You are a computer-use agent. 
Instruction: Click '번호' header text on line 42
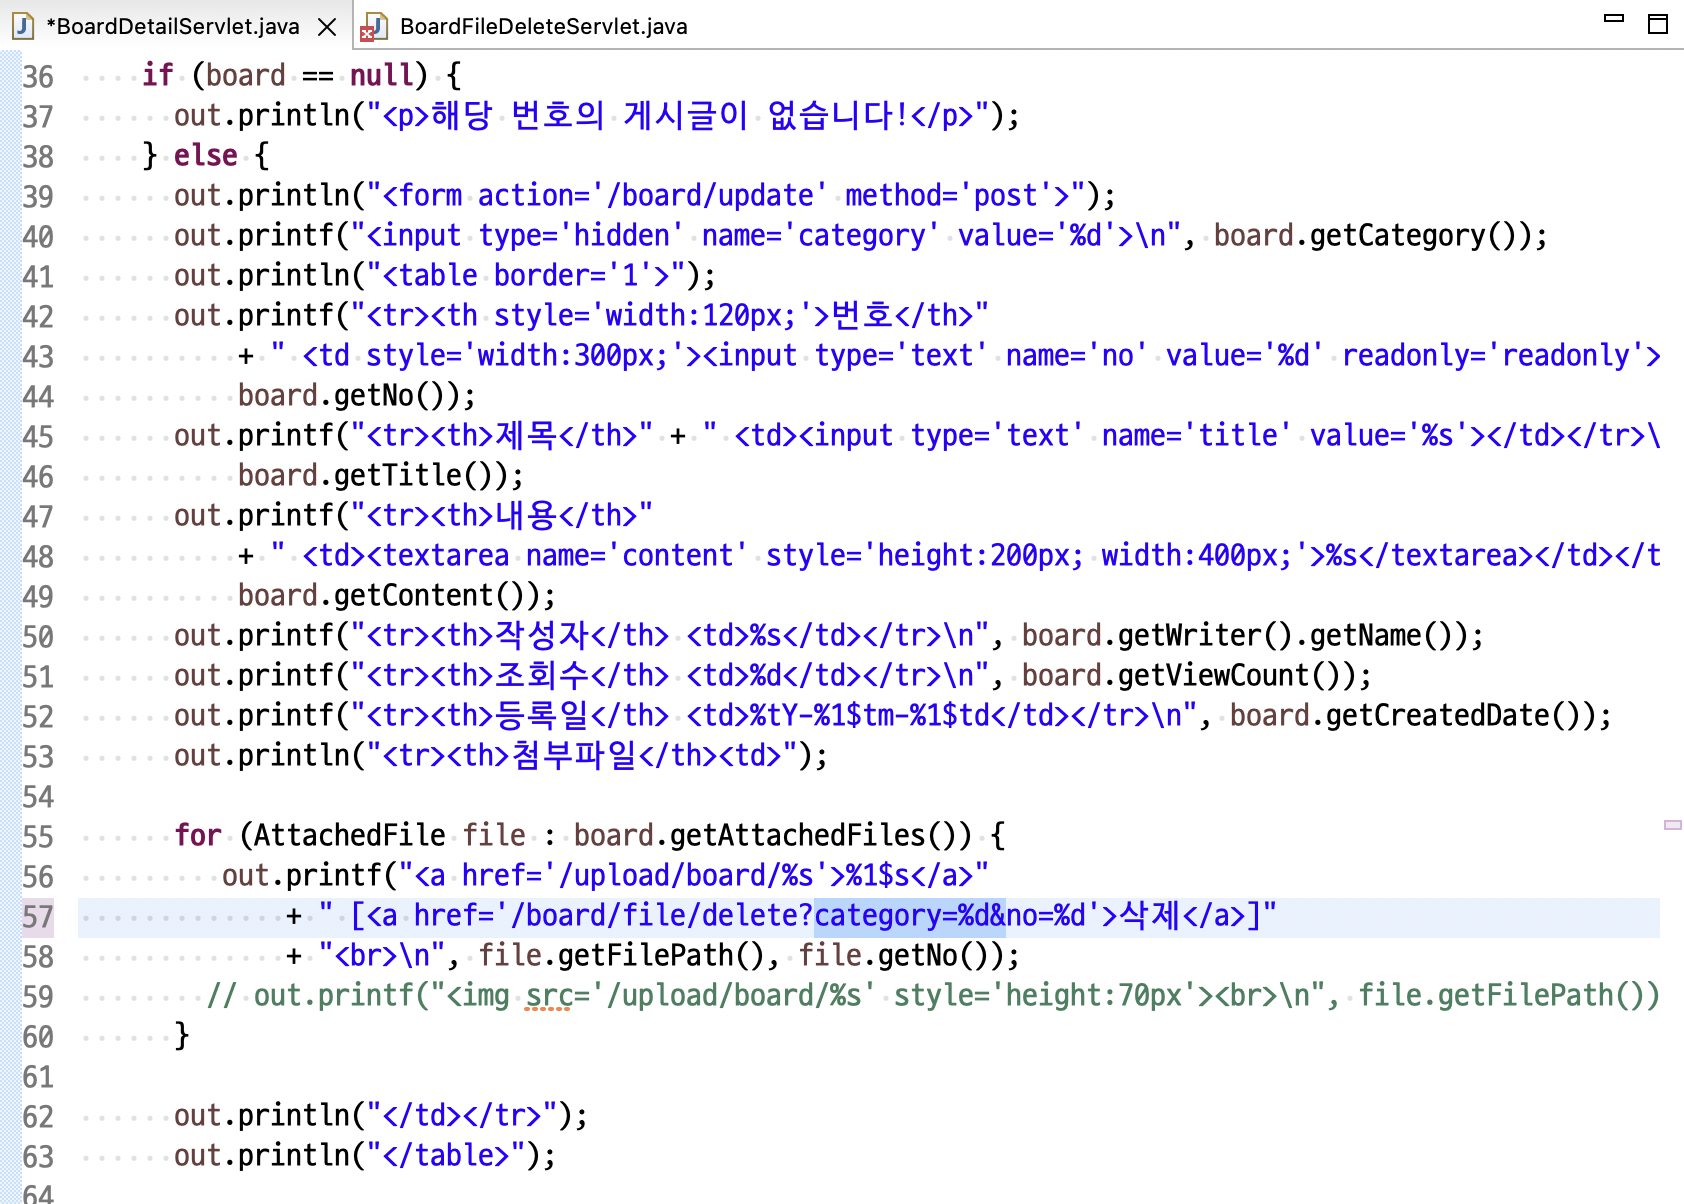[x=862, y=315]
